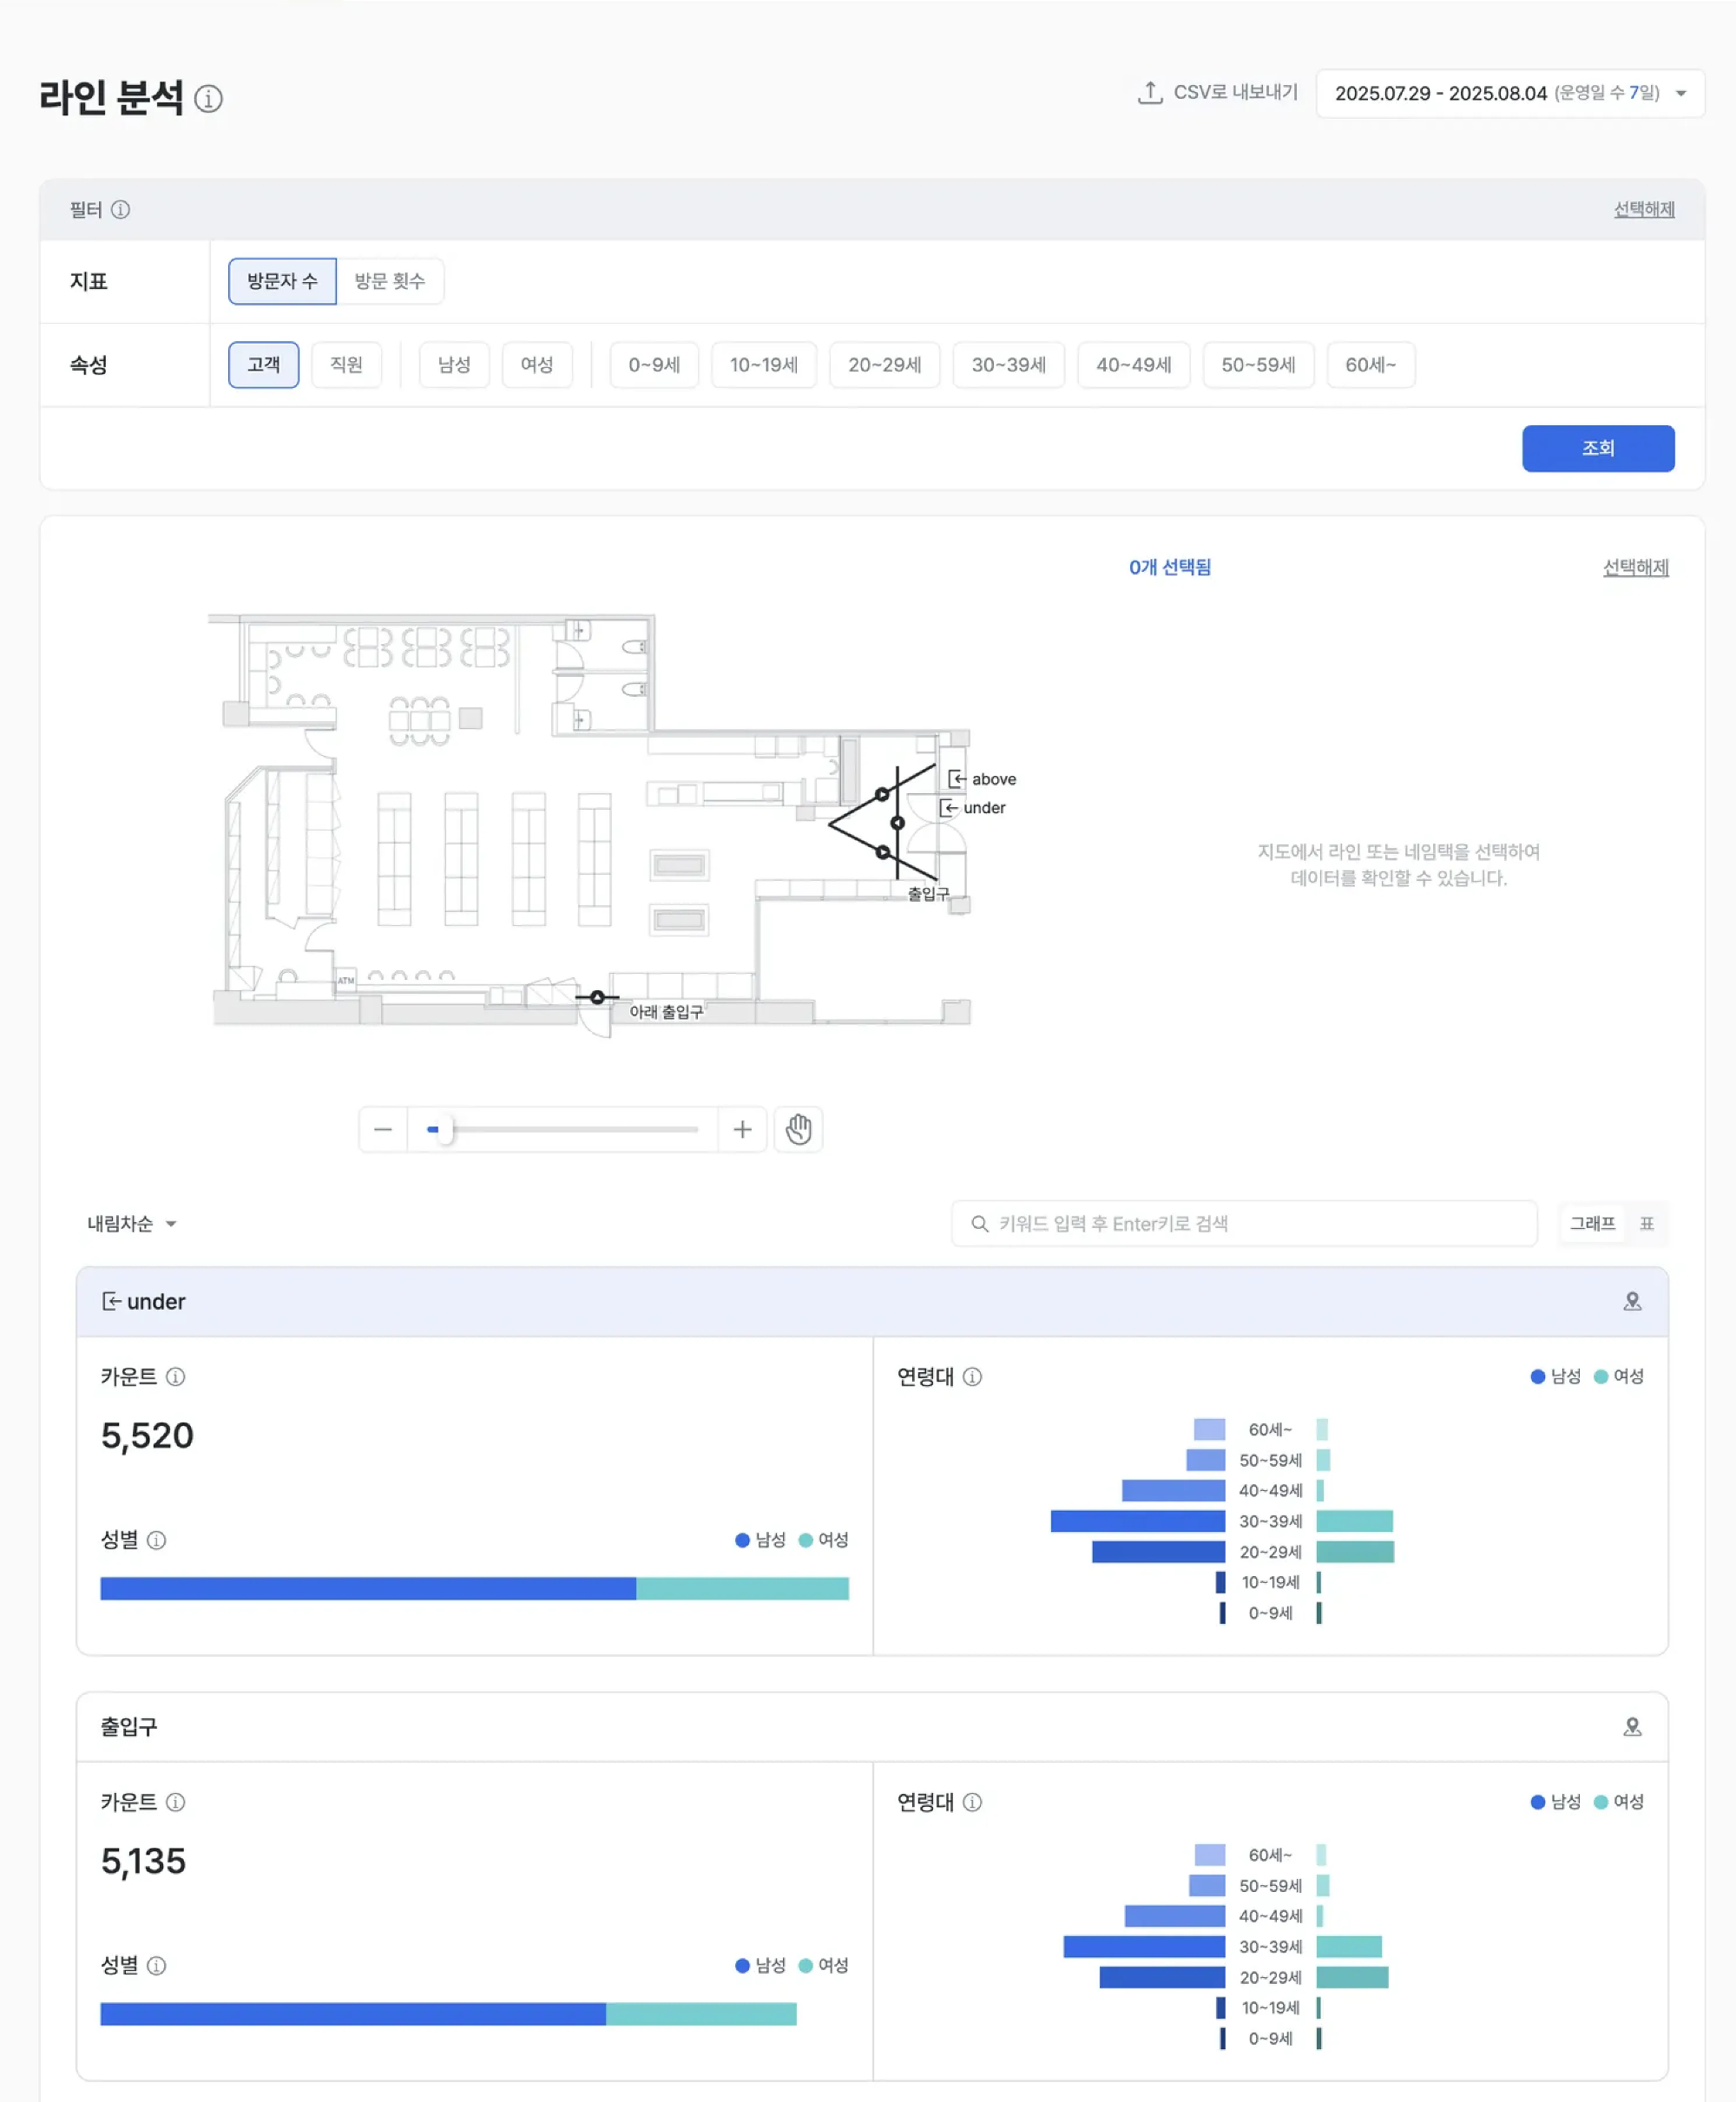Click 선택해제 link in filter header
Viewport: 1736px width, 2102px height.
coord(1643,210)
